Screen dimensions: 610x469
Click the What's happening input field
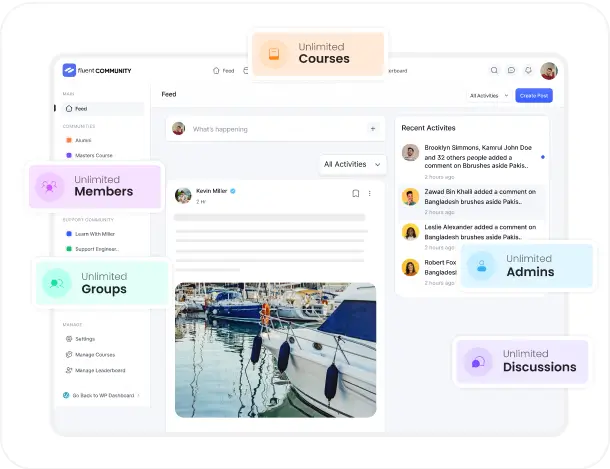tap(275, 129)
